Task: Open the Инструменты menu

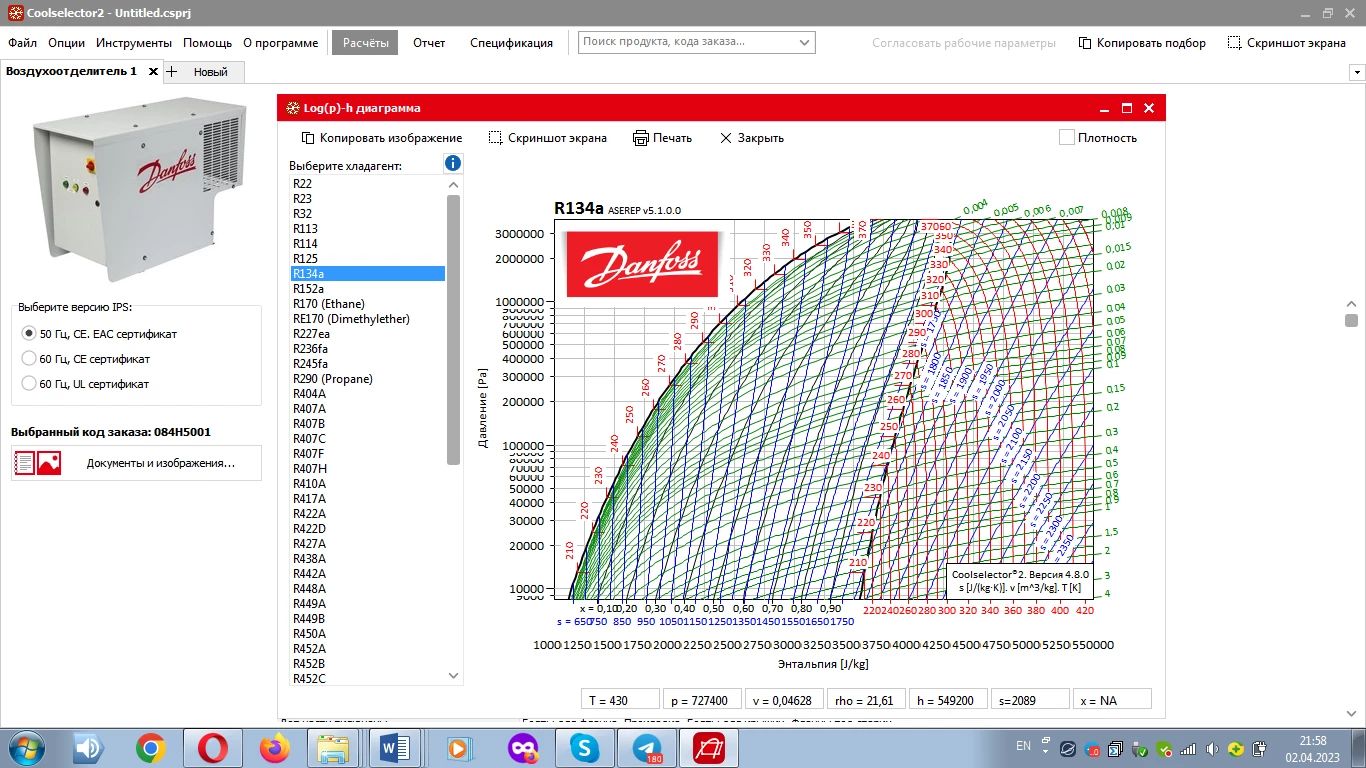Action: (134, 43)
